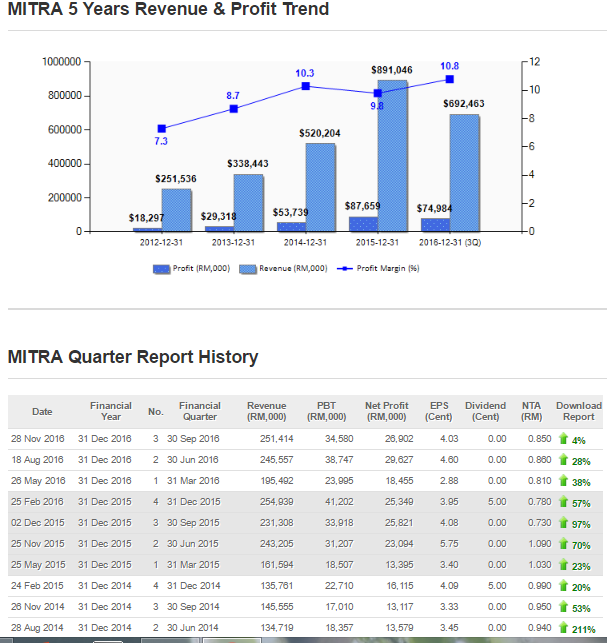The image size is (607, 643).
Task: Click the Date column header
Action: tap(42, 411)
